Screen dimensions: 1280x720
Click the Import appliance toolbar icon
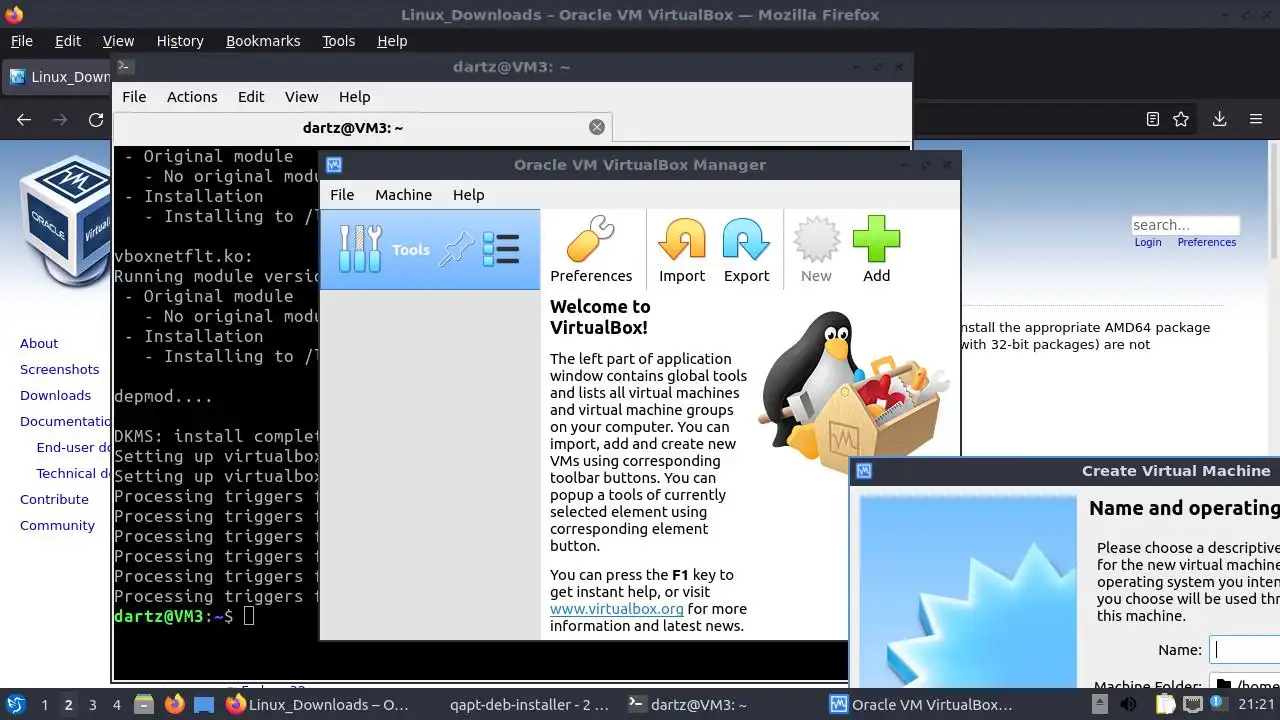tap(682, 250)
